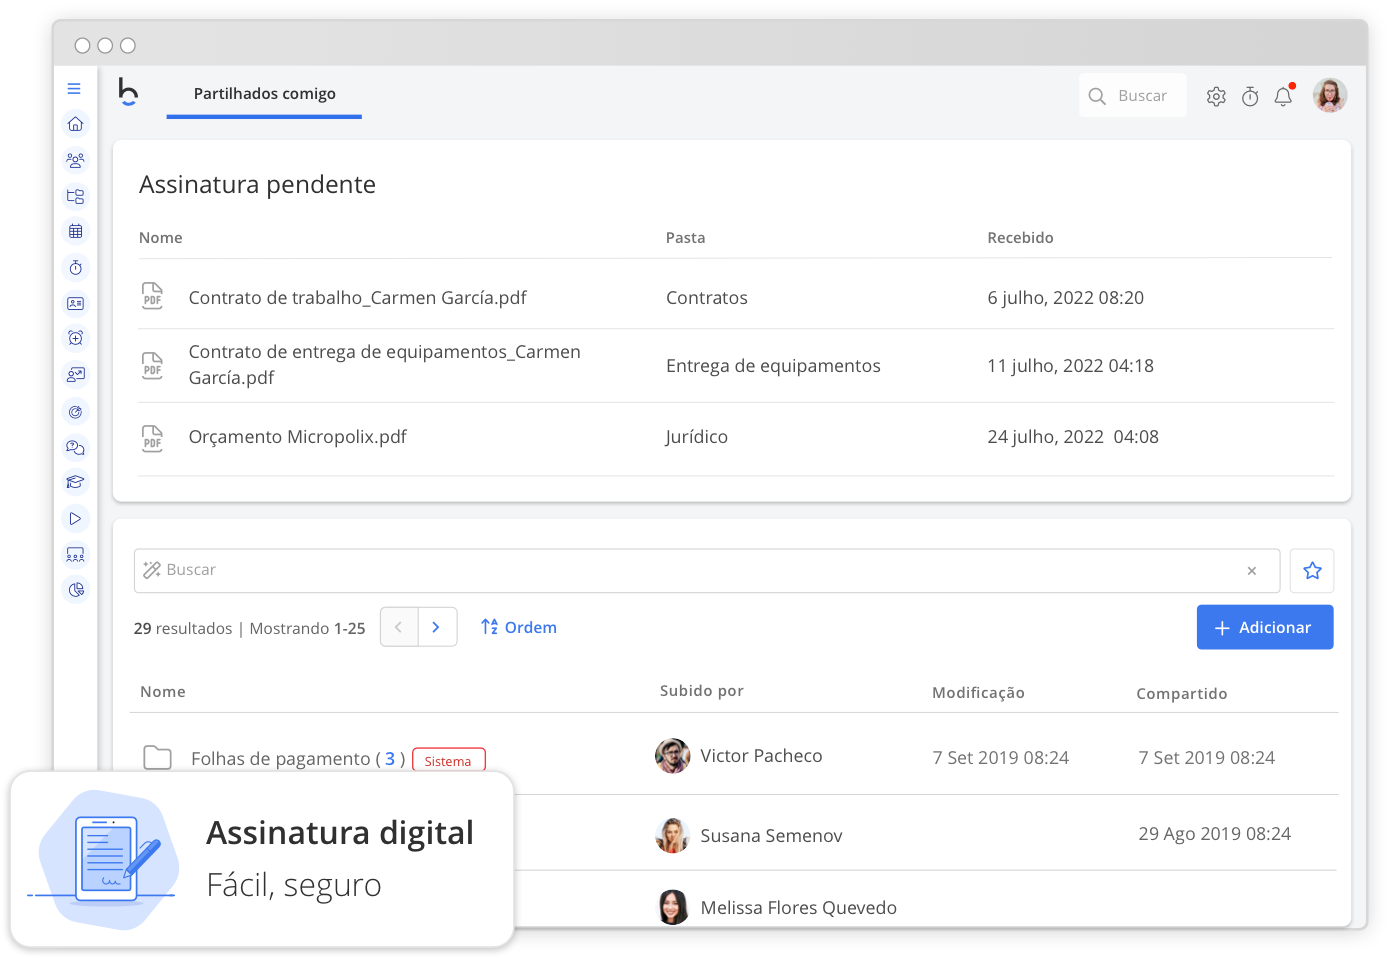Click the timer icon in top bar
1388x958 pixels.
pos(1250,95)
